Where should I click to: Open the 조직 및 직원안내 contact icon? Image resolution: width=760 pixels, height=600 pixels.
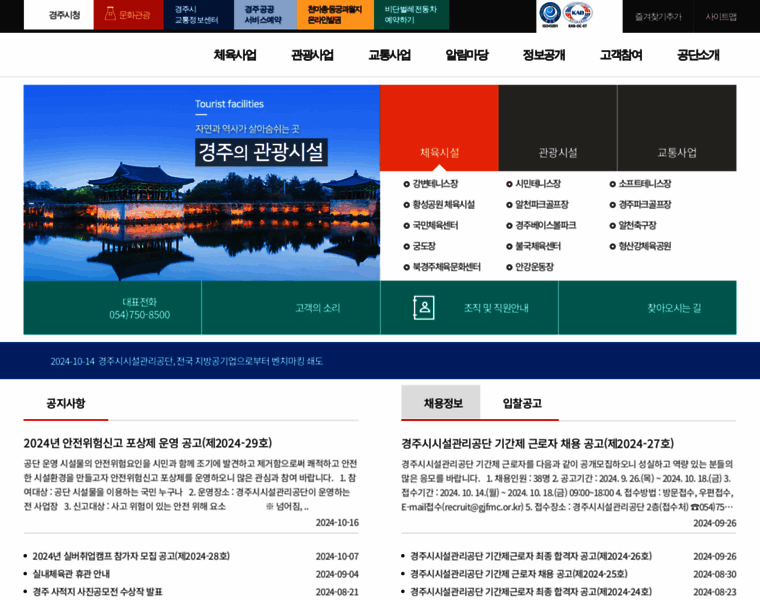point(424,308)
